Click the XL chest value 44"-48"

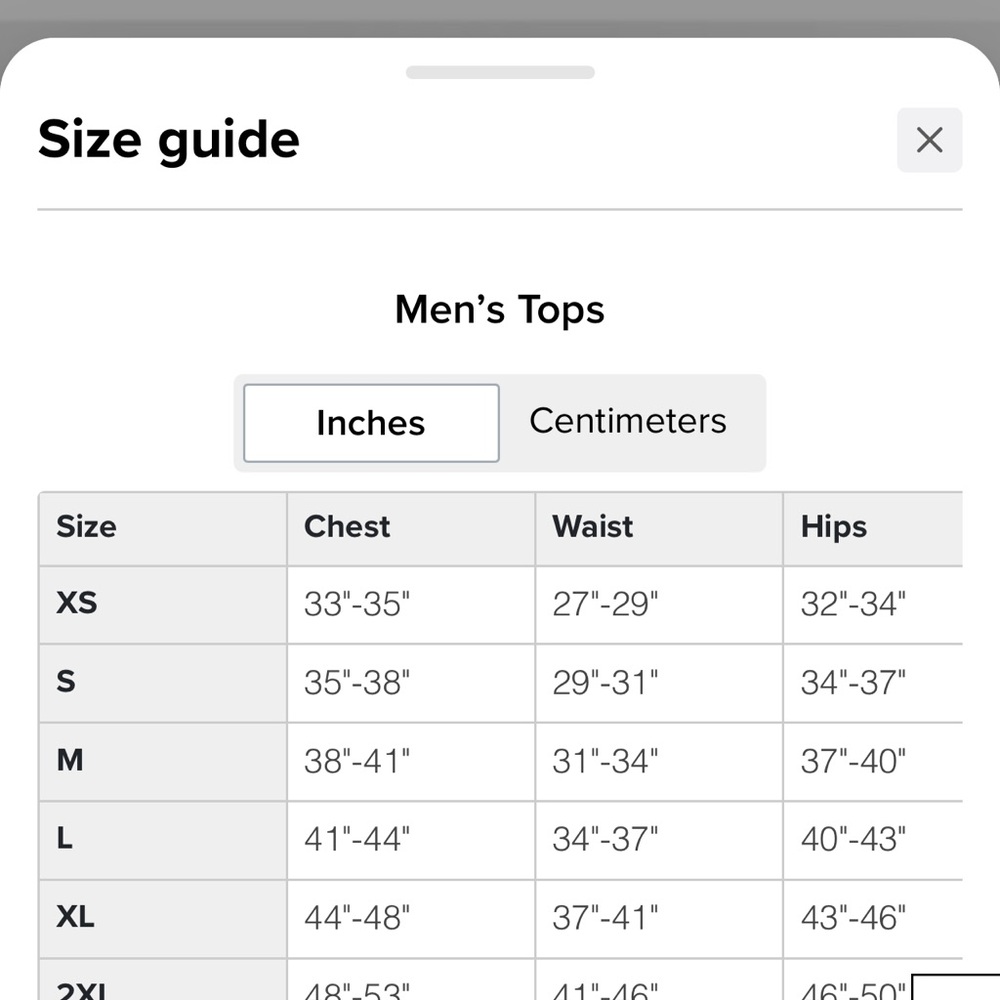point(357,918)
